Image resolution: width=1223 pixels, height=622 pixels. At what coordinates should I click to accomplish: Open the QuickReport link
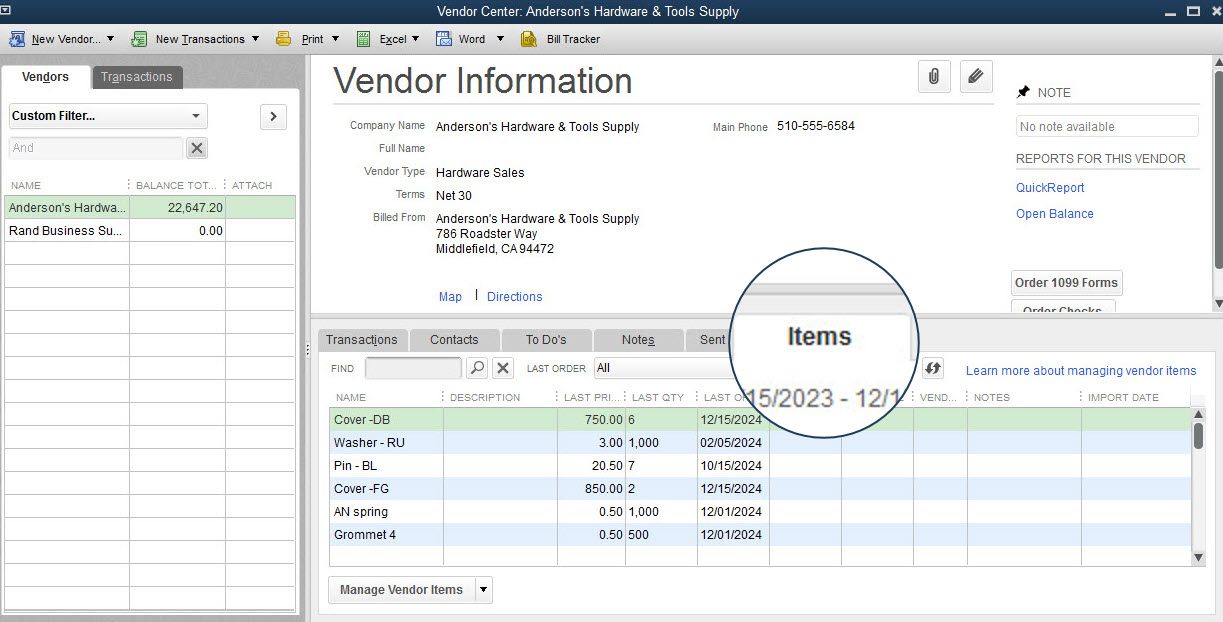coord(1049,188)
